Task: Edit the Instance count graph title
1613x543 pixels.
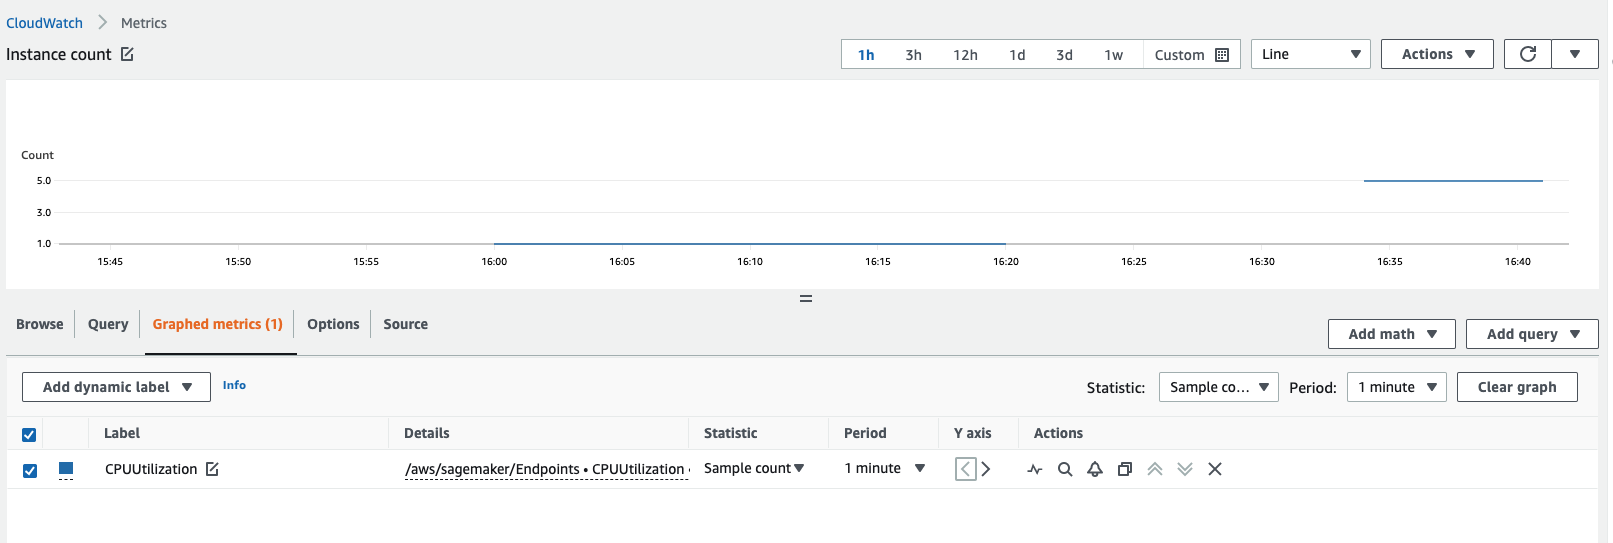Action: pyautogui.click(x=127, y=54)
